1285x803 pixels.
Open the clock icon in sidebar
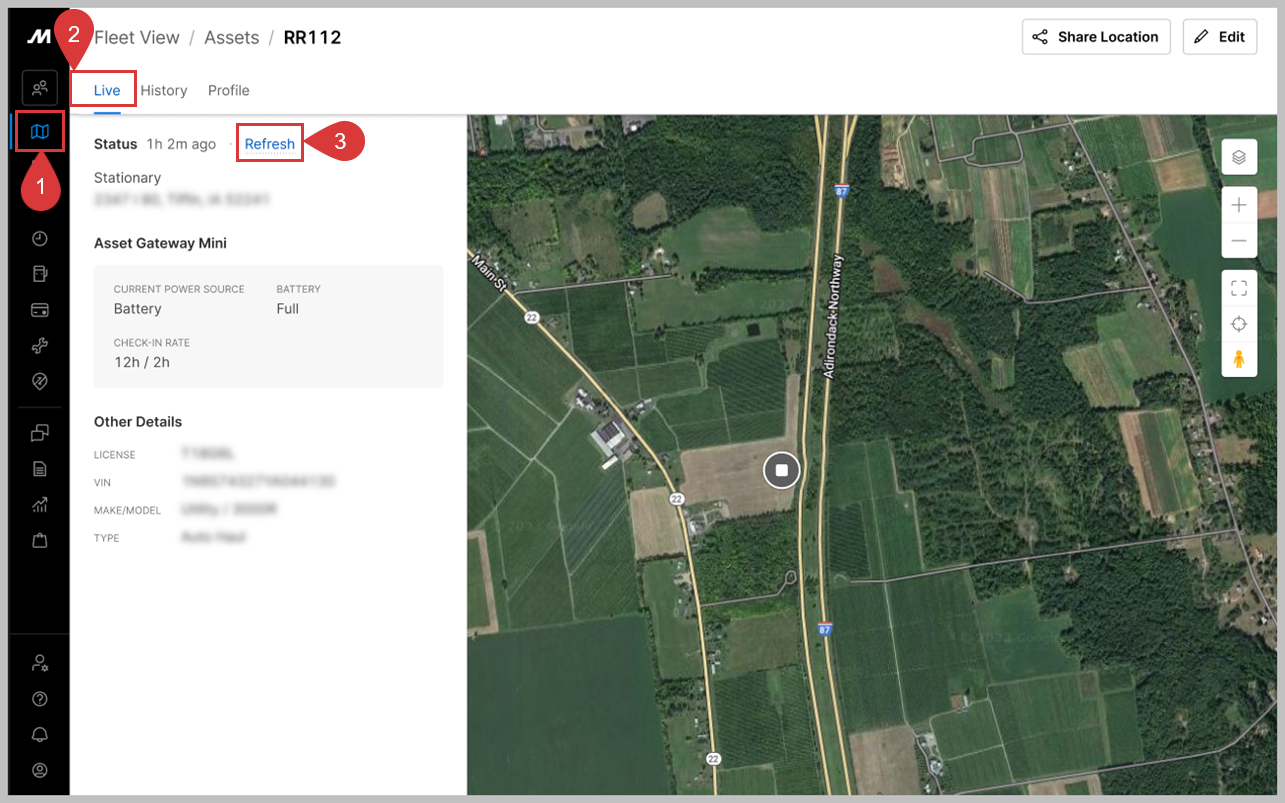(40, 238)
